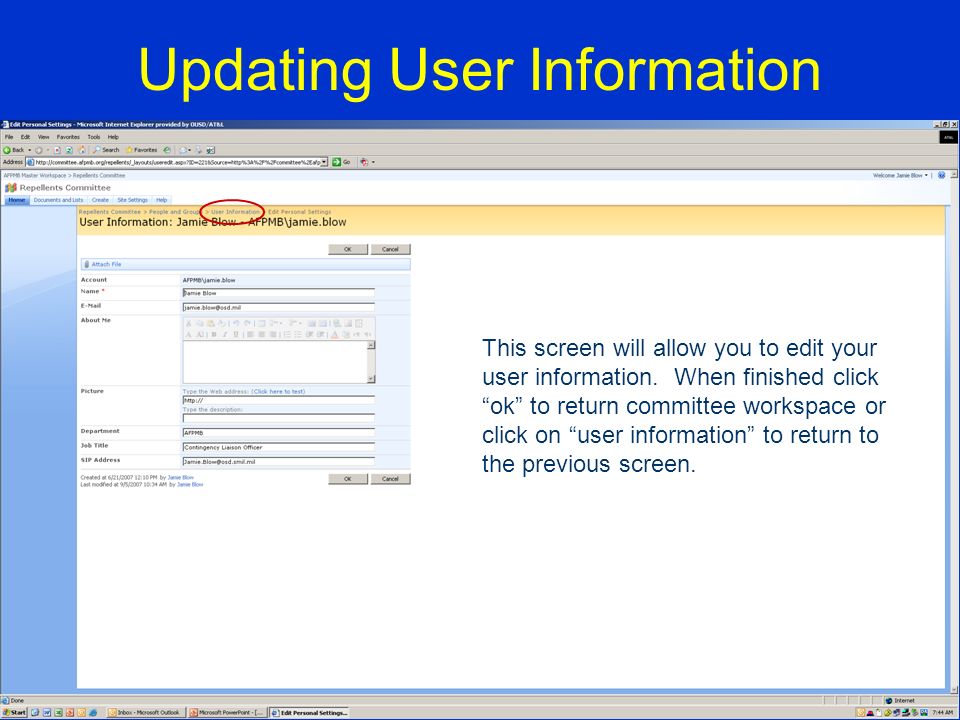Click Bold in the About Me editor toolbar
The height and width of the screenshot is (720, 960).
click(214, 334)
